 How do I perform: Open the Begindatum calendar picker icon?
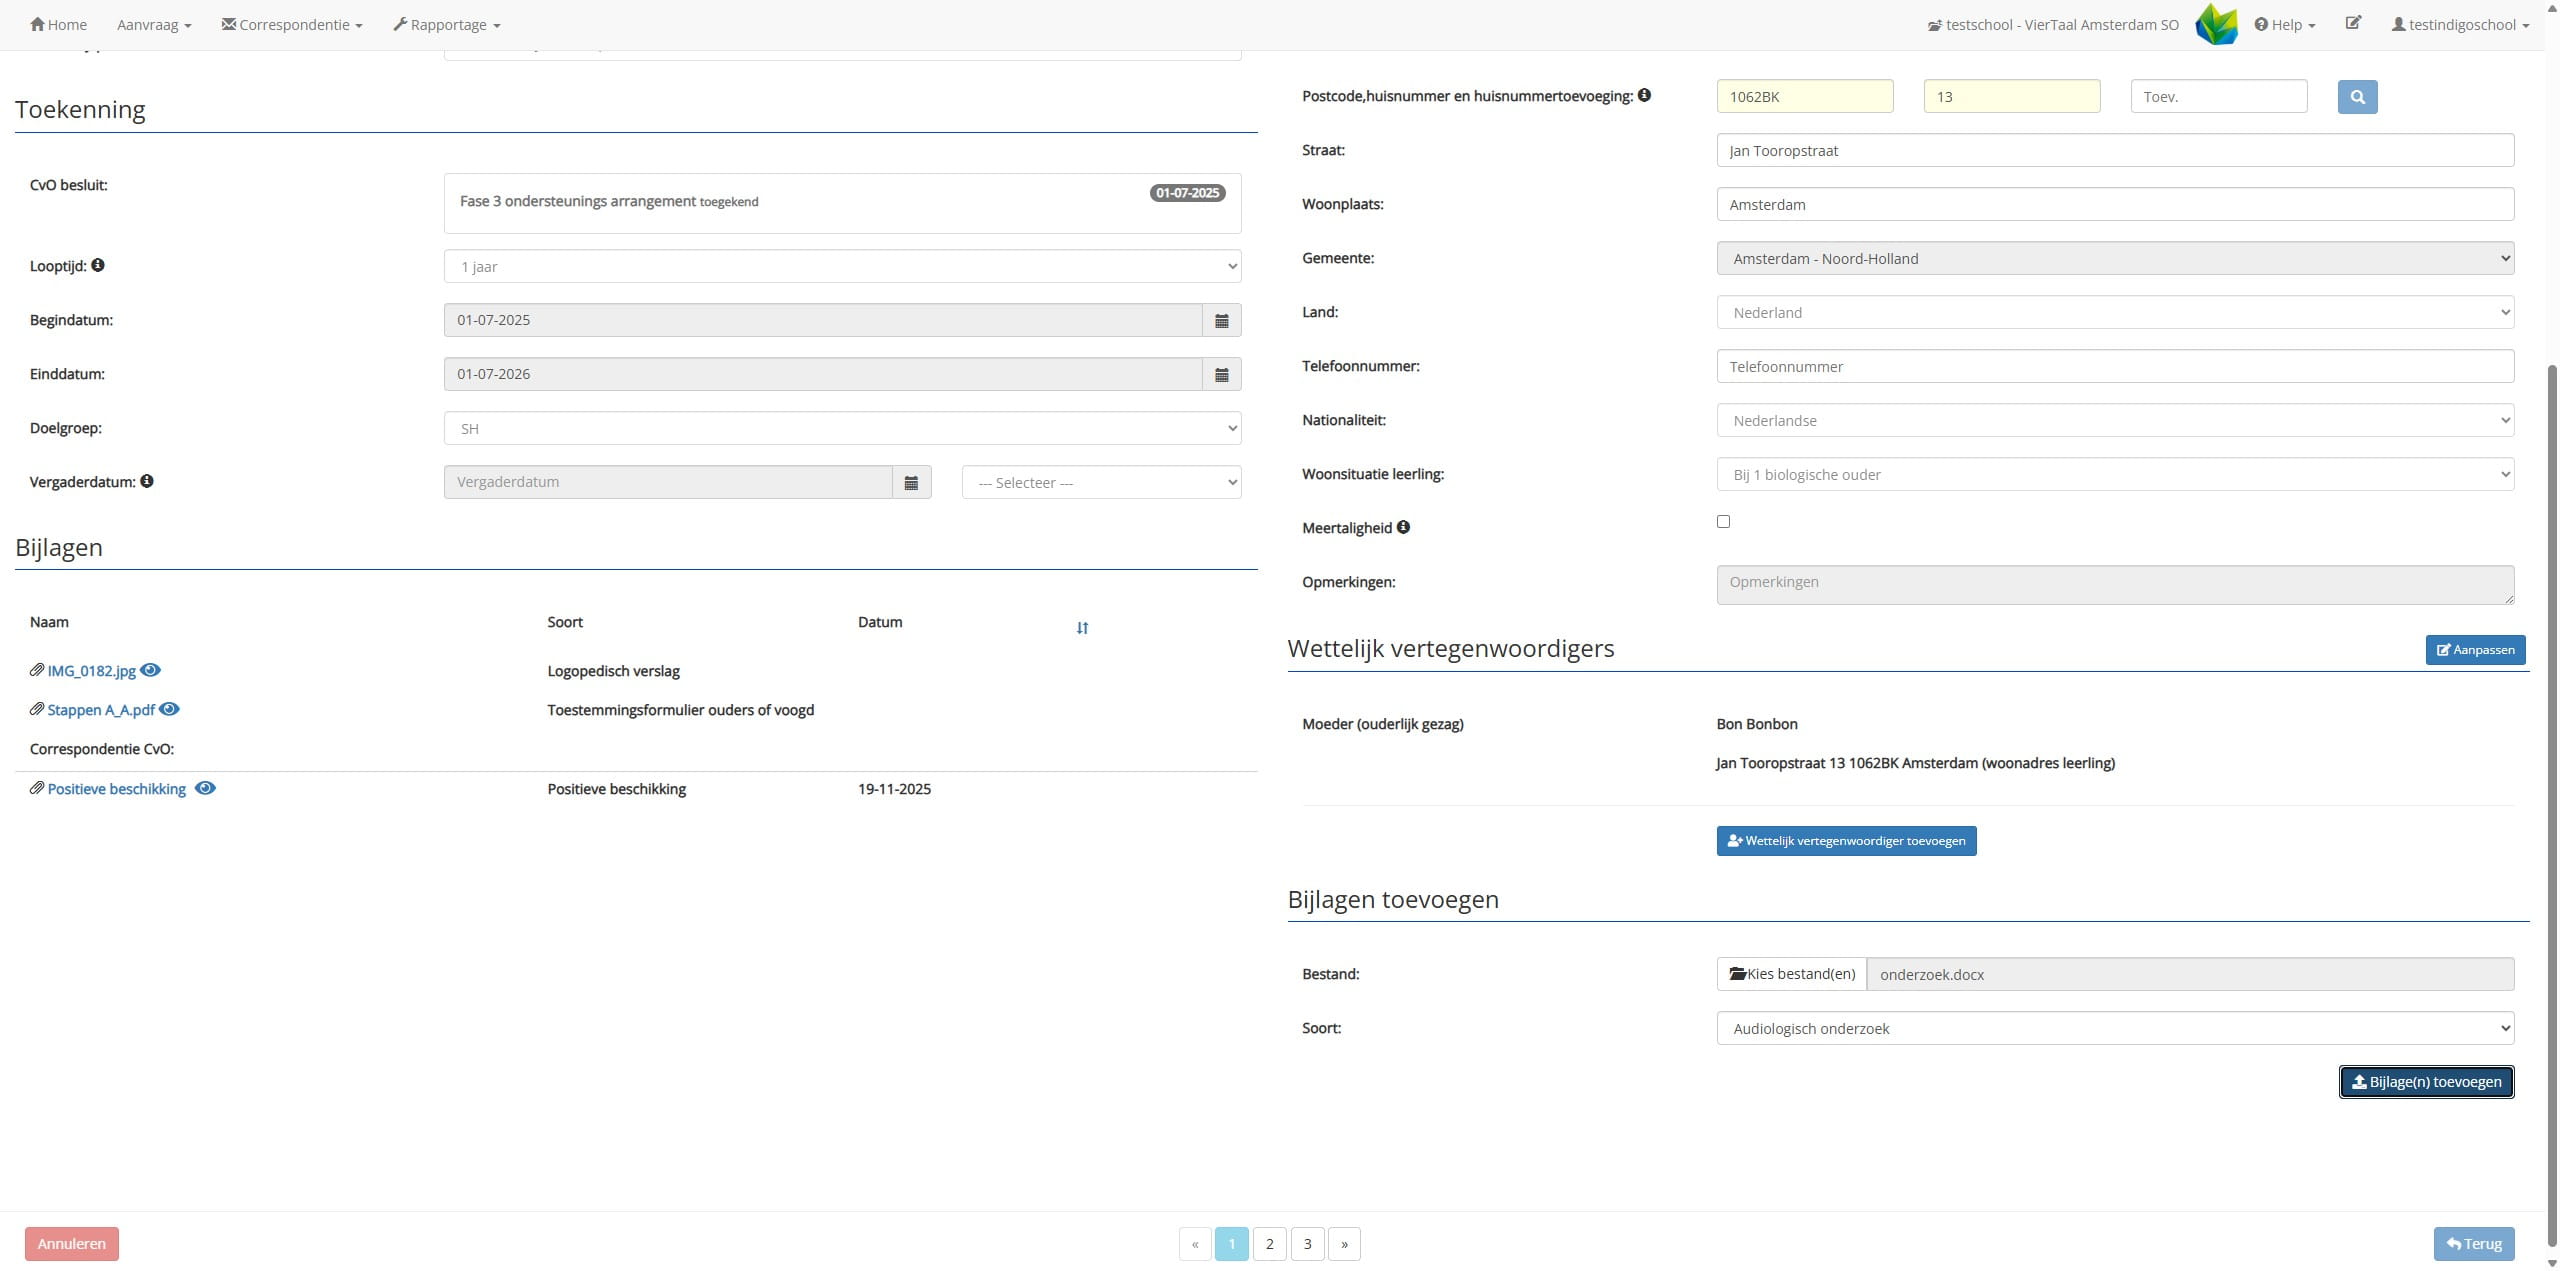tap(1221, 320)
